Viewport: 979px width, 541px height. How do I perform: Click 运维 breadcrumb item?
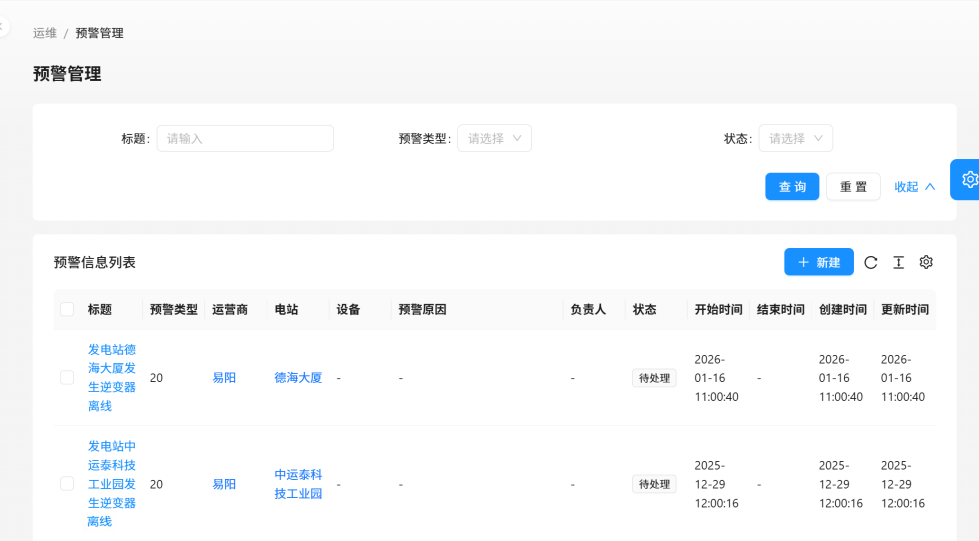pos(45,33)
